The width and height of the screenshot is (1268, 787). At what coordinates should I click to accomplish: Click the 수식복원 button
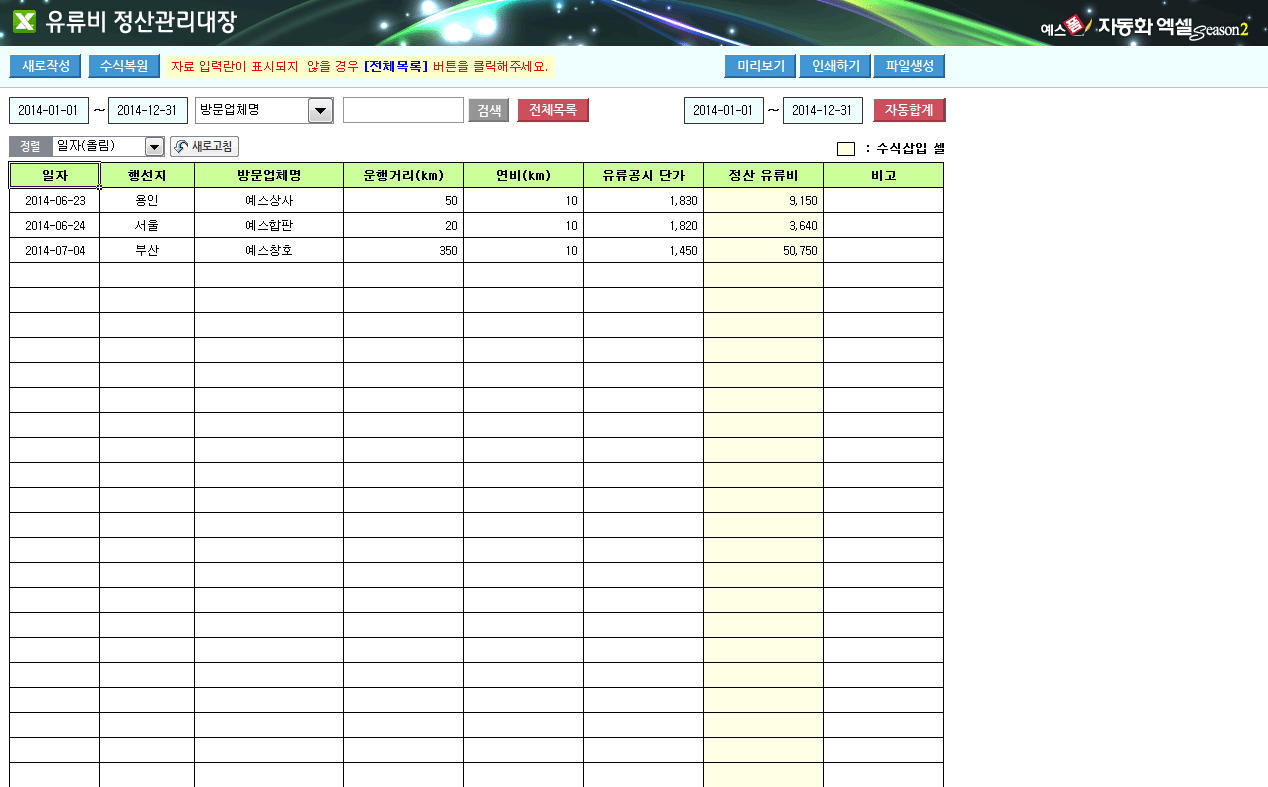(x=124, y=66)
